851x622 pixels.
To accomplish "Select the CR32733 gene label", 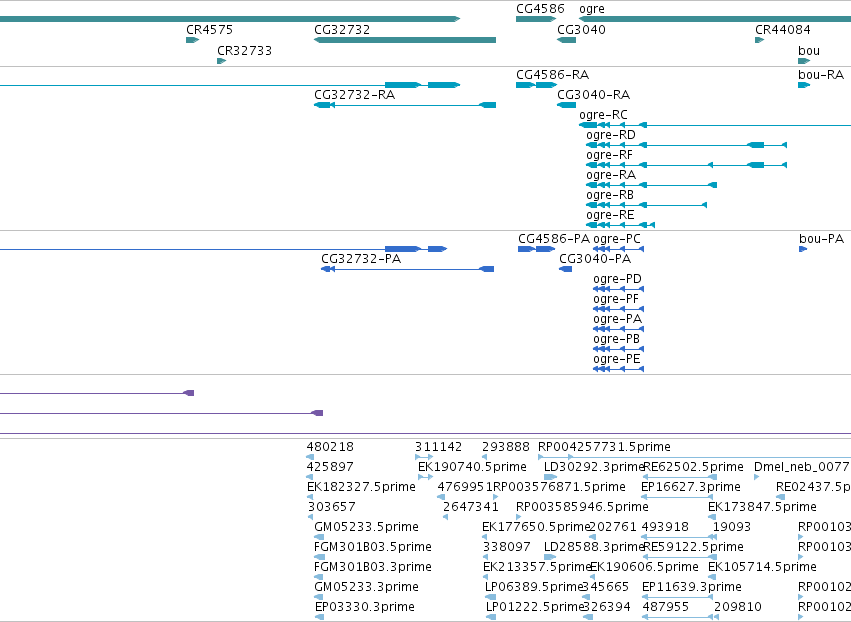I will (x=244, y=51).
